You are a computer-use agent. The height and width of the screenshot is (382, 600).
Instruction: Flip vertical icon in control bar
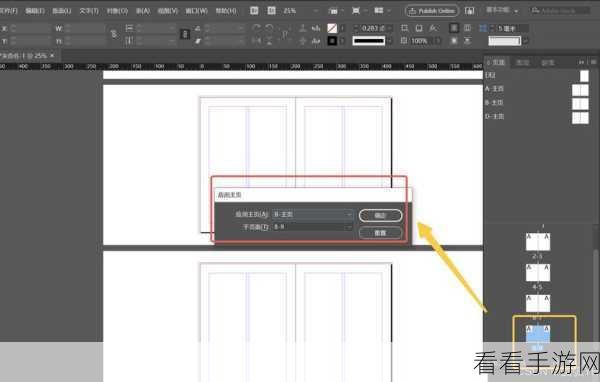pyautogui.click(x=269, y=41)
